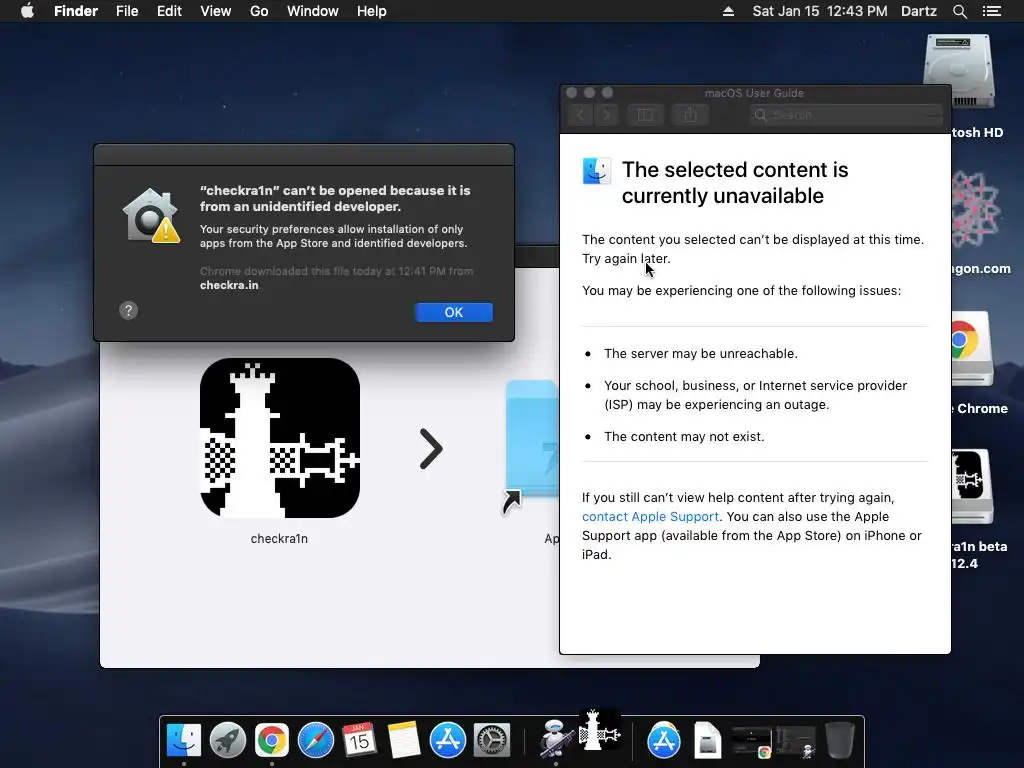This screenshot has width=1024, height=768.
Task: Click the checkra1n icon in the Dock
Action: (600, 729)
